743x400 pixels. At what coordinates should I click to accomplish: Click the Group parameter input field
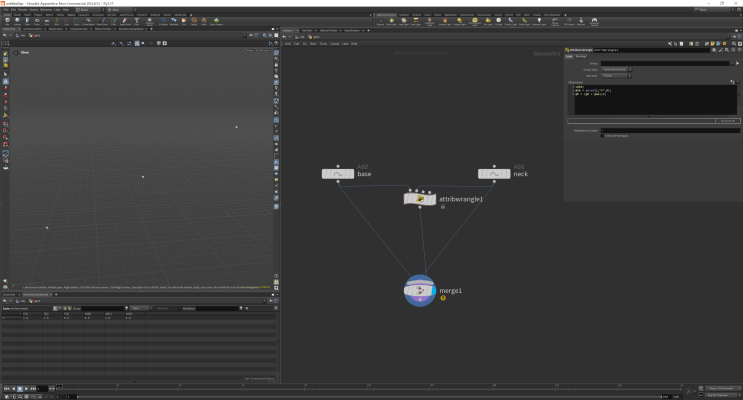point(665,63)
